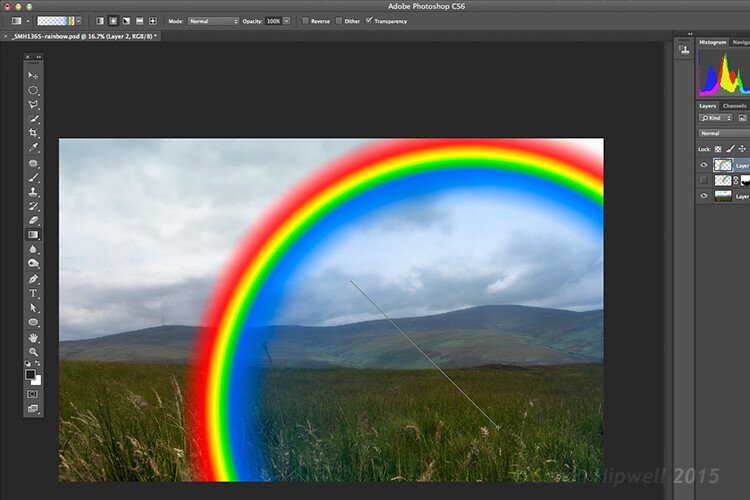The height and width of the screenshot is (500, 750).
Task: Change the screen mode
Action: pyautogui.click(x=33, y=408)
